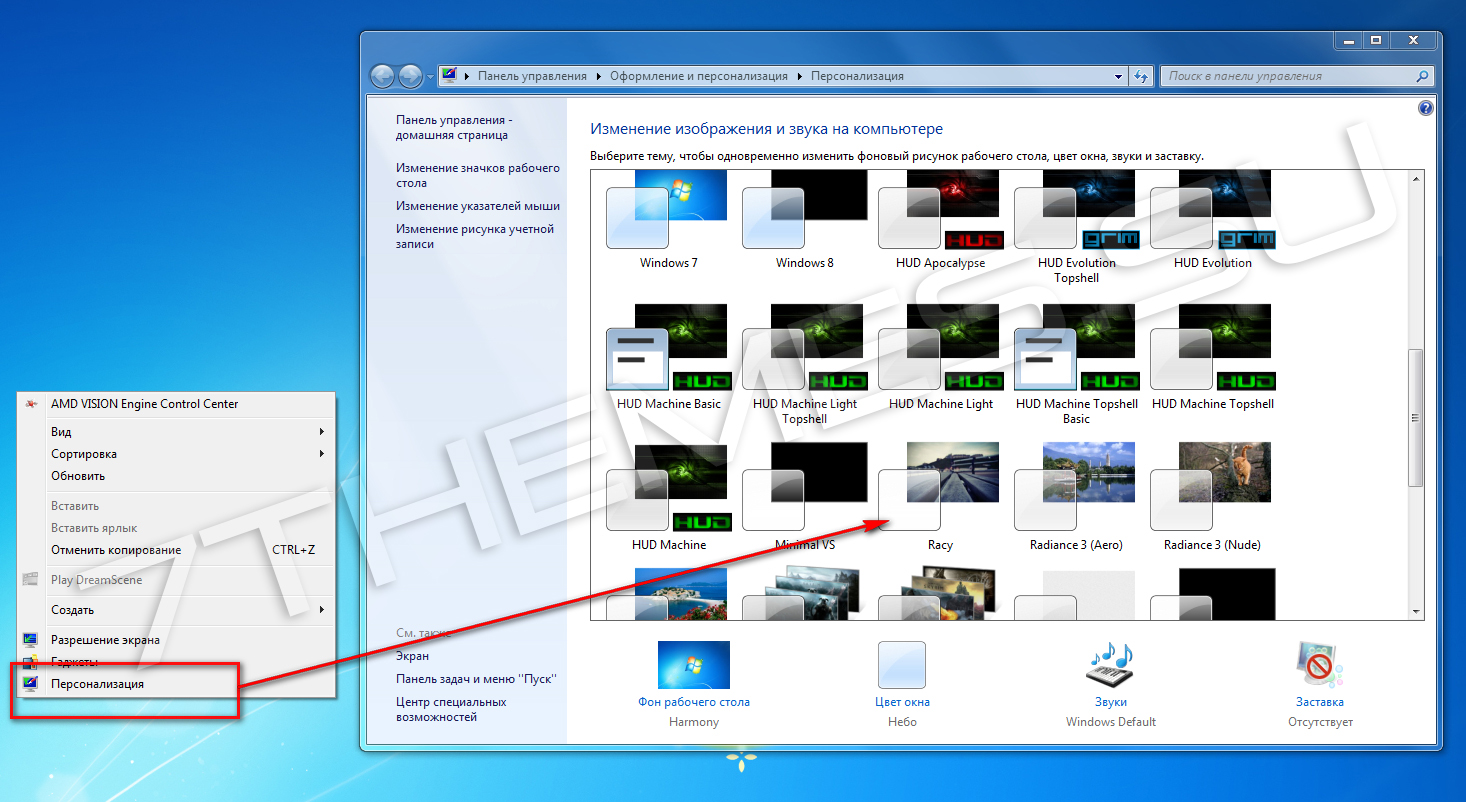Open Изменение указателей мыши link
The image size is (1466, 802).
[478, 206]
